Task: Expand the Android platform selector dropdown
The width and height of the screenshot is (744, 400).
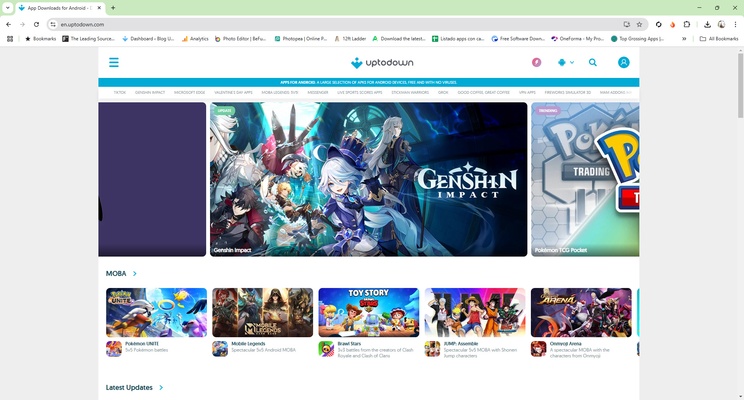Action: click(x=566, y=62)
